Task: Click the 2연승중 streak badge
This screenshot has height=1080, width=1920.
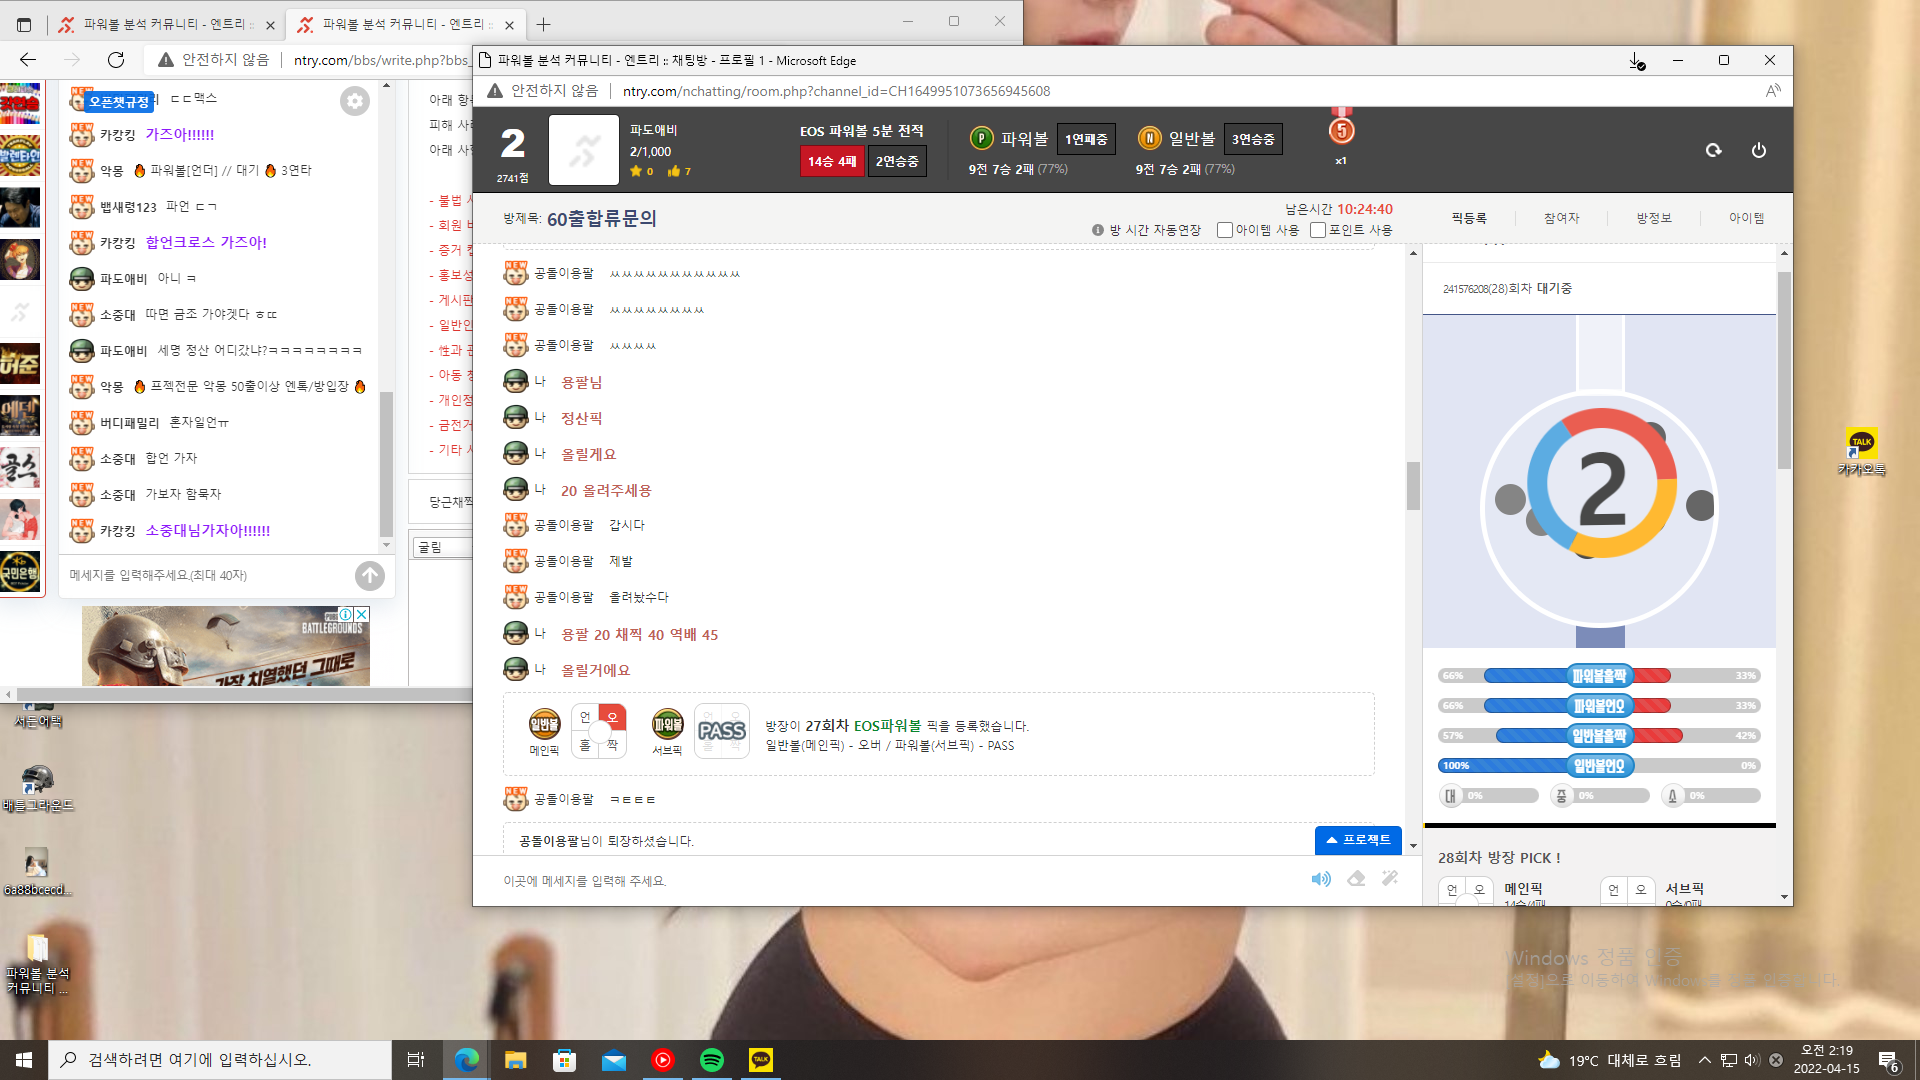Action: click(x=897, y=161)
